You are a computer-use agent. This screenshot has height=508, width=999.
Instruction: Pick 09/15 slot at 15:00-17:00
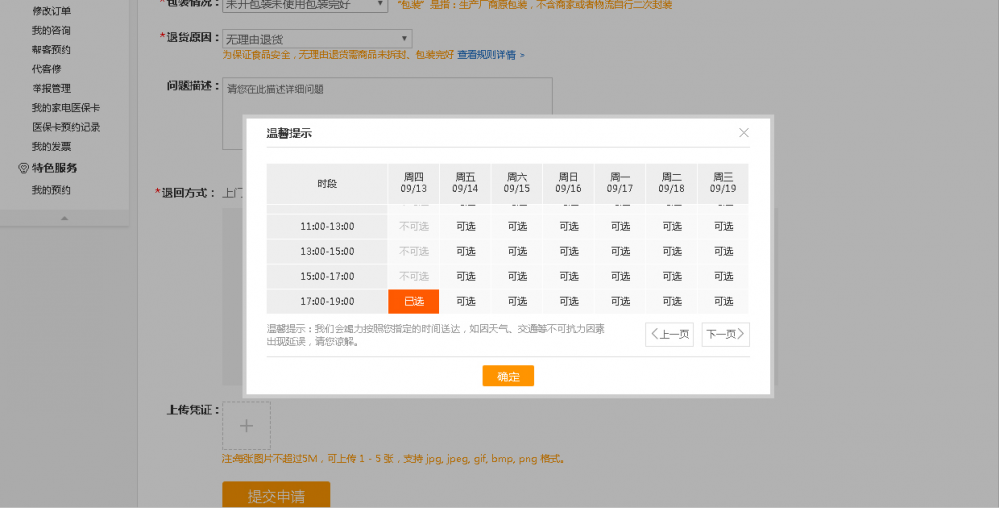click(517, 276)
